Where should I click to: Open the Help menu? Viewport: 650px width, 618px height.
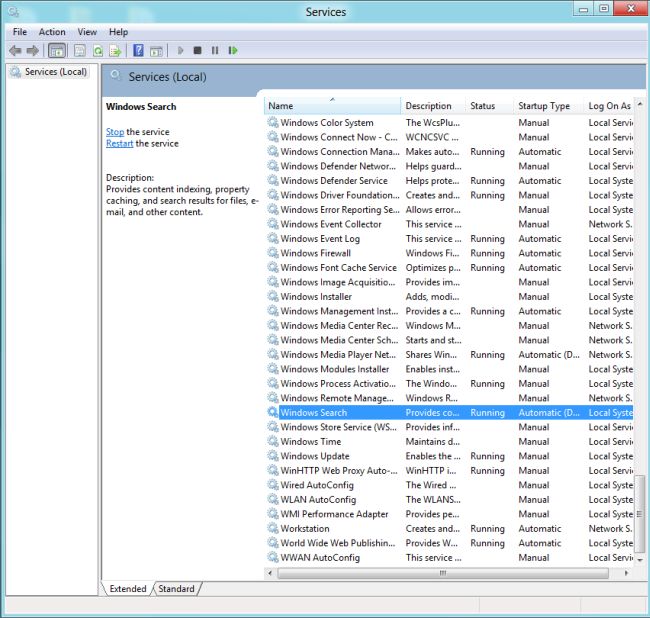(x=118, y=32)
